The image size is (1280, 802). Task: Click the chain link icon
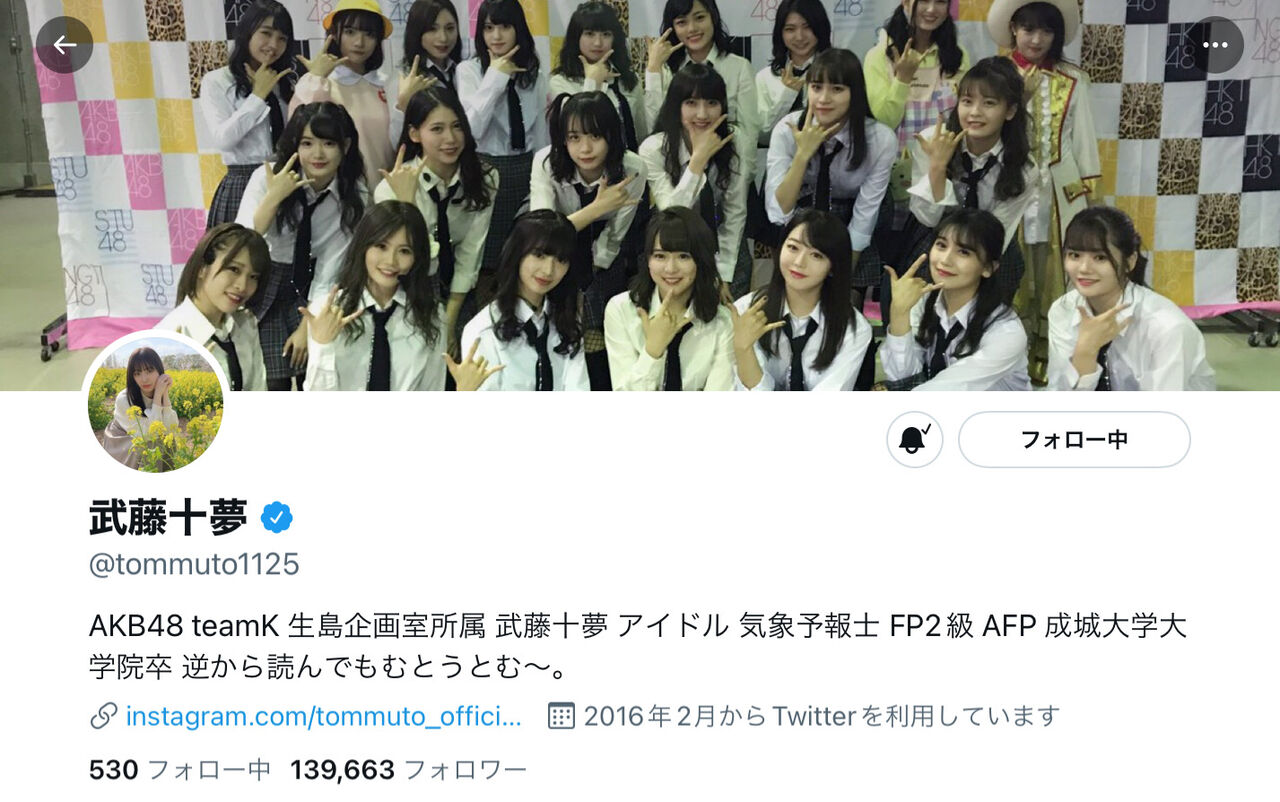pos(103,716)
